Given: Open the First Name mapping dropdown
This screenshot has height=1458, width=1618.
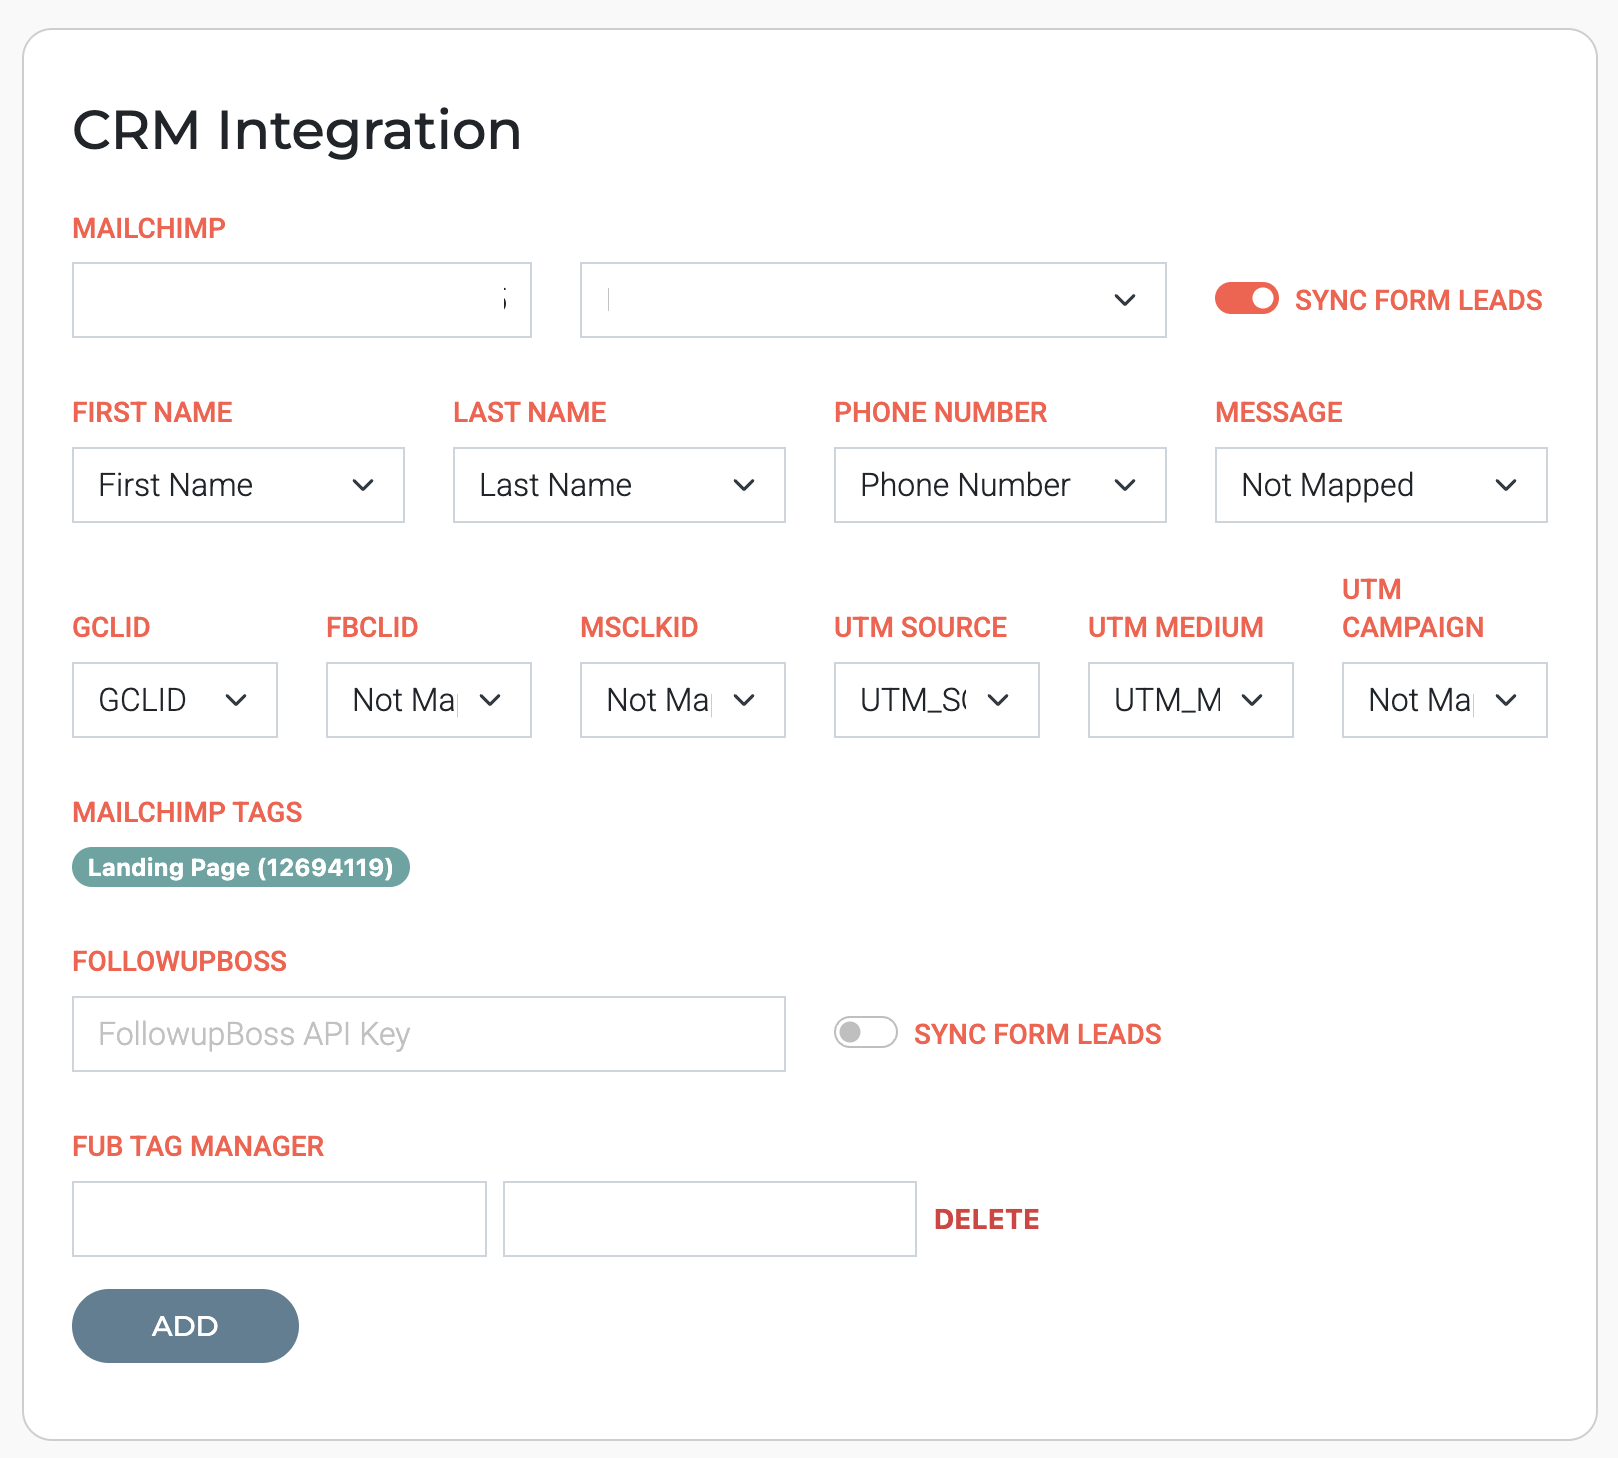Looking at the screenshot, I should point(238,485).
